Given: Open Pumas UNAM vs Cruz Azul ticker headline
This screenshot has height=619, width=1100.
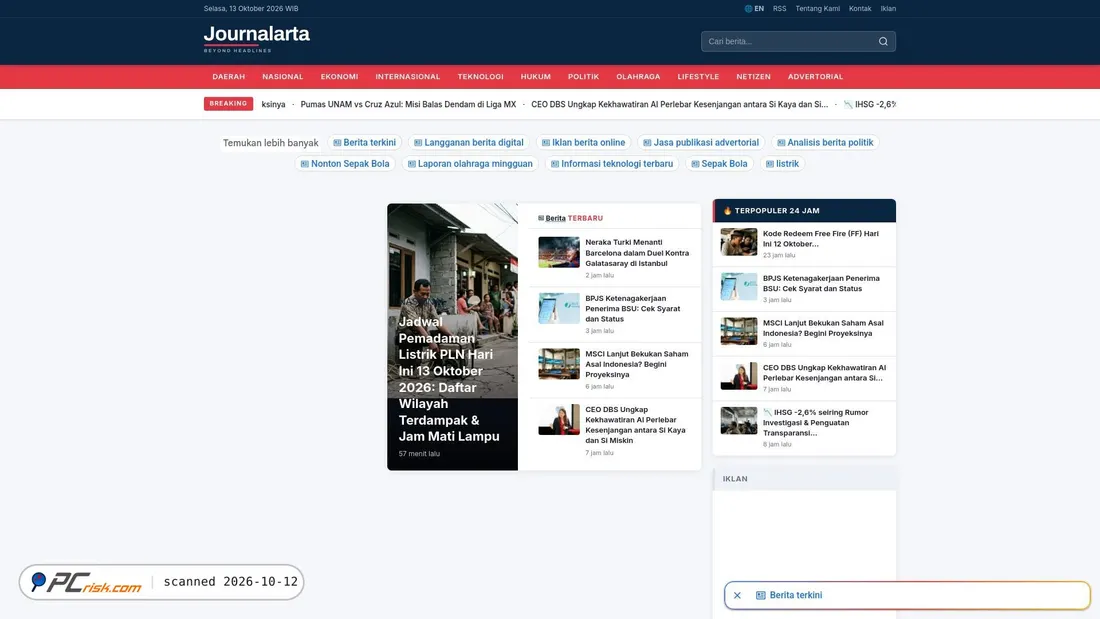Looking at the screenshot, I should click(408, 105).
